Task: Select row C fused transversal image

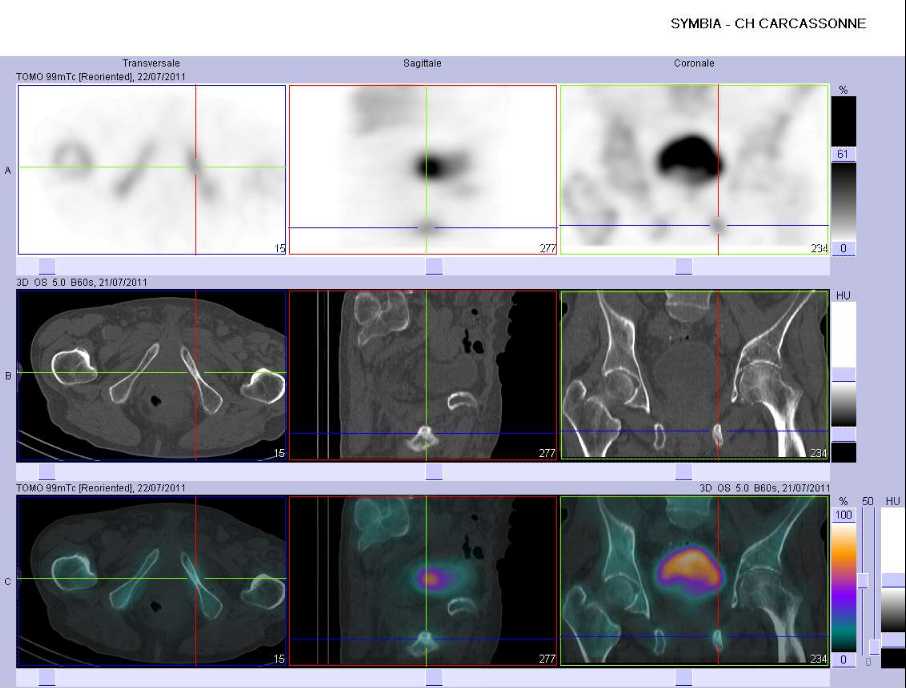Action: 152,581
